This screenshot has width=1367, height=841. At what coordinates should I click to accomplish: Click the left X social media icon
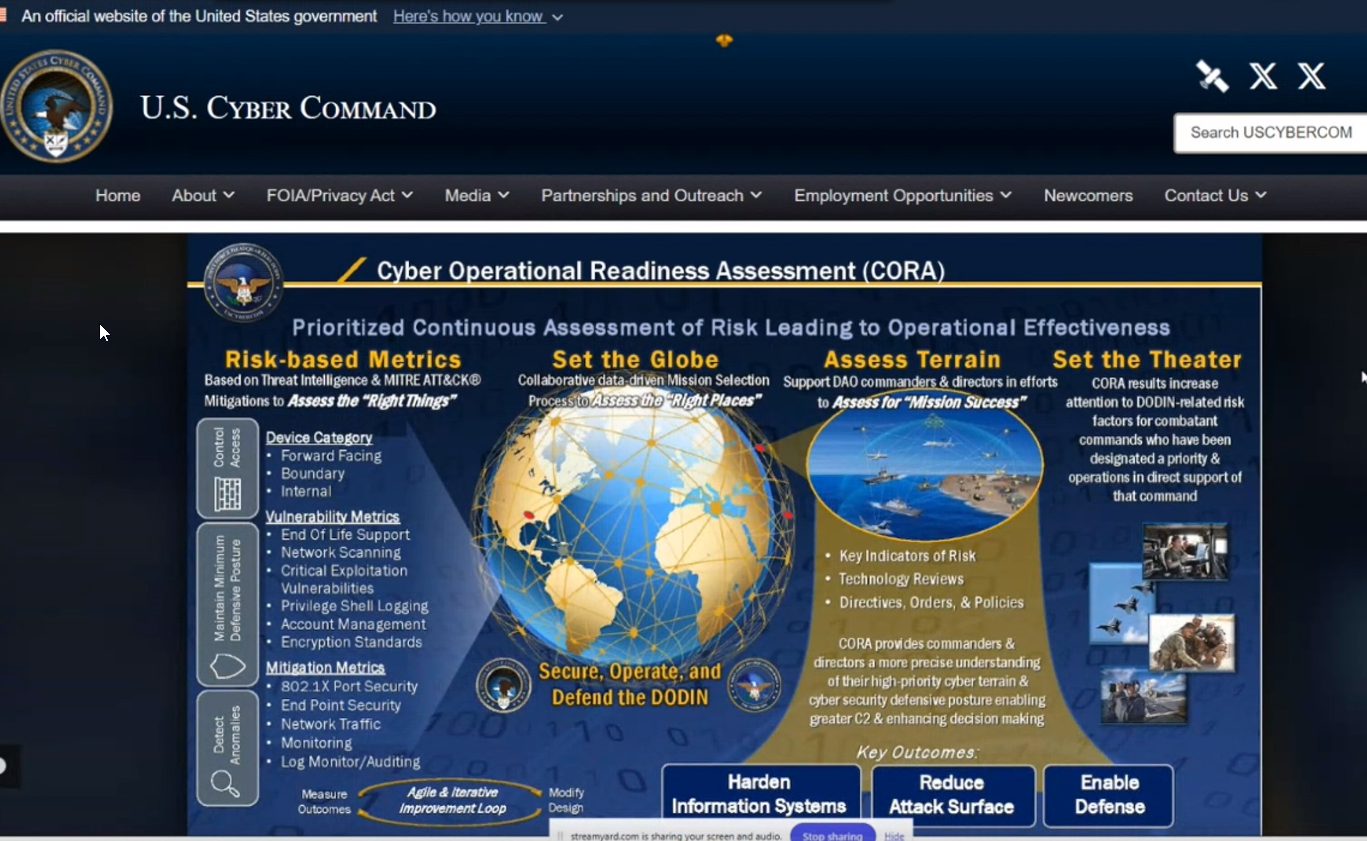click(1263, 76)
